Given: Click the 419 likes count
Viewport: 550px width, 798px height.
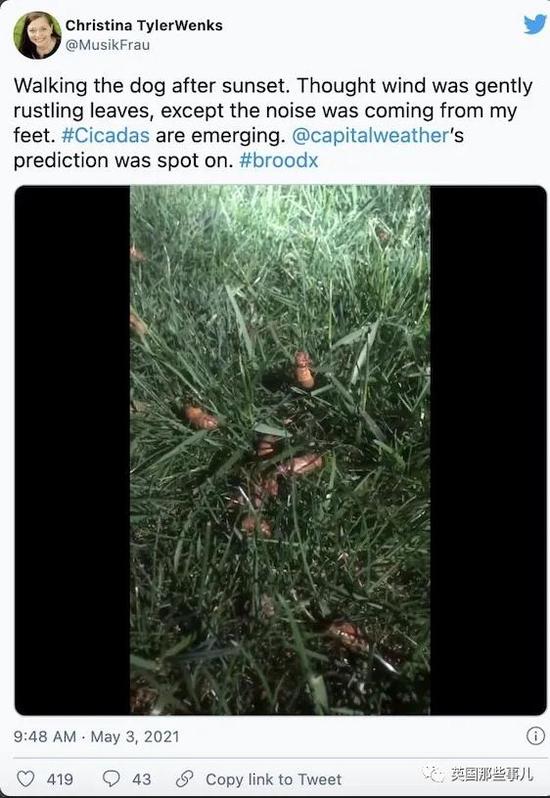Looking at the screenshot, I should (x=60, y=779).
